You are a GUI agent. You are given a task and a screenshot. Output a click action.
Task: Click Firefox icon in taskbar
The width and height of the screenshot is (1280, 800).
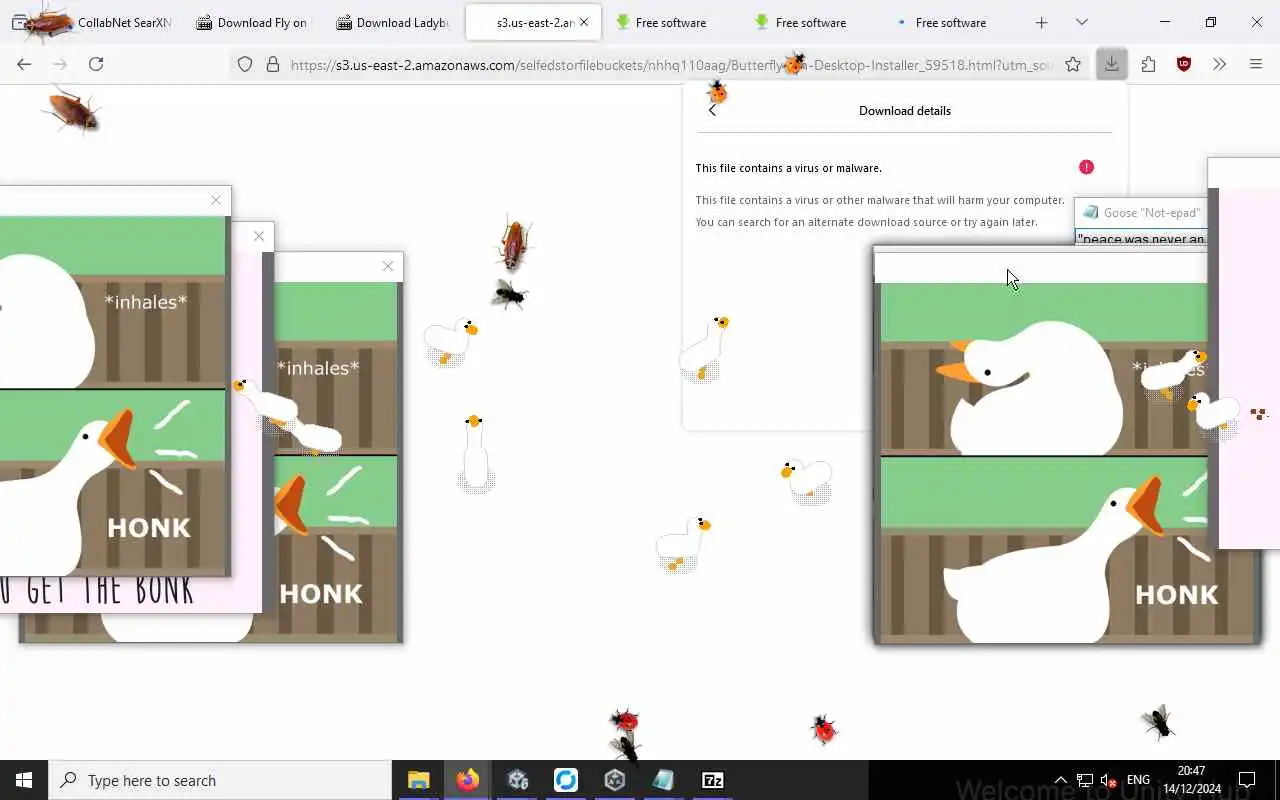point(467,780)
